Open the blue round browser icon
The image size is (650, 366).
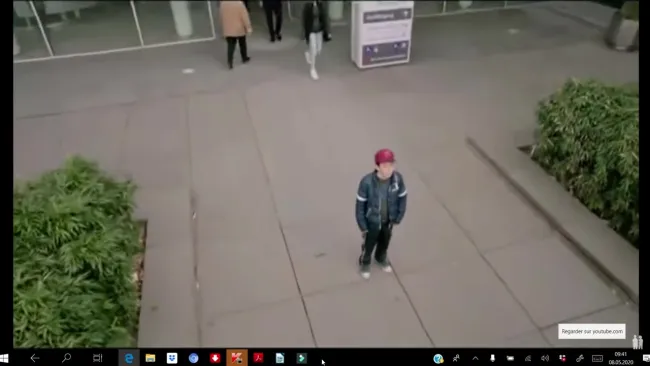coord(194,358)
